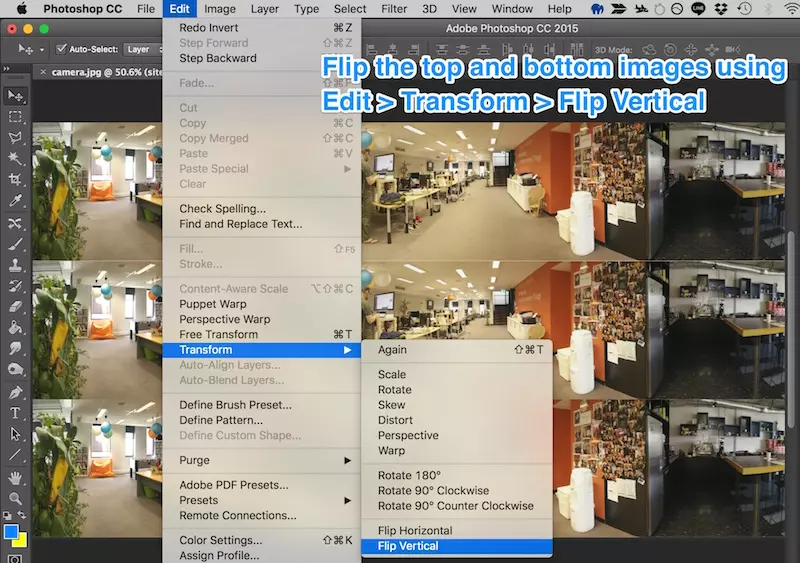
Task: Choose Step Backward in Edit menu
Action: 262,58
